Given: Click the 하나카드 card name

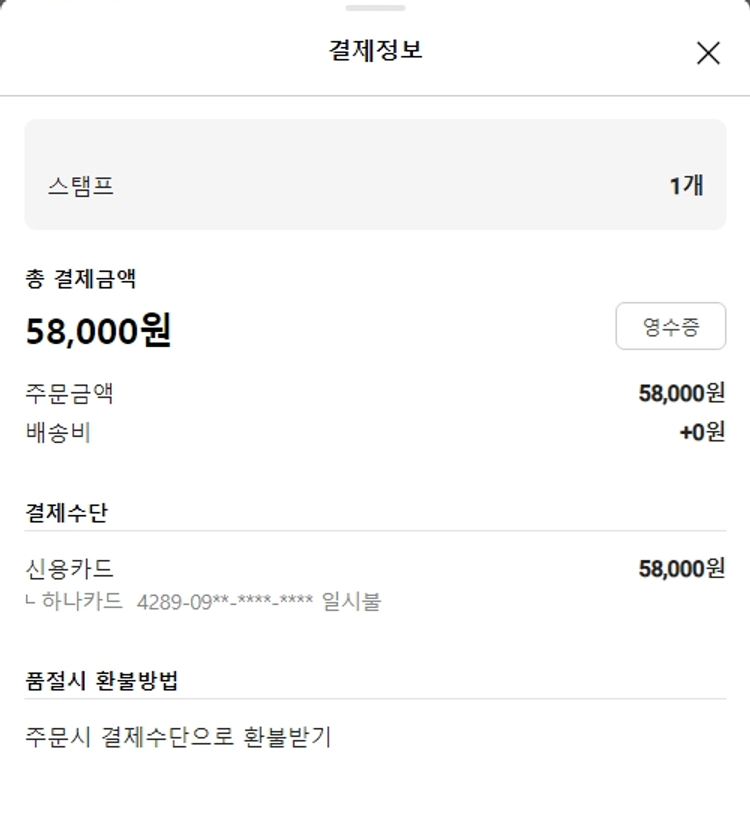Looking at the screenshot, I should (x=82, y=602).
